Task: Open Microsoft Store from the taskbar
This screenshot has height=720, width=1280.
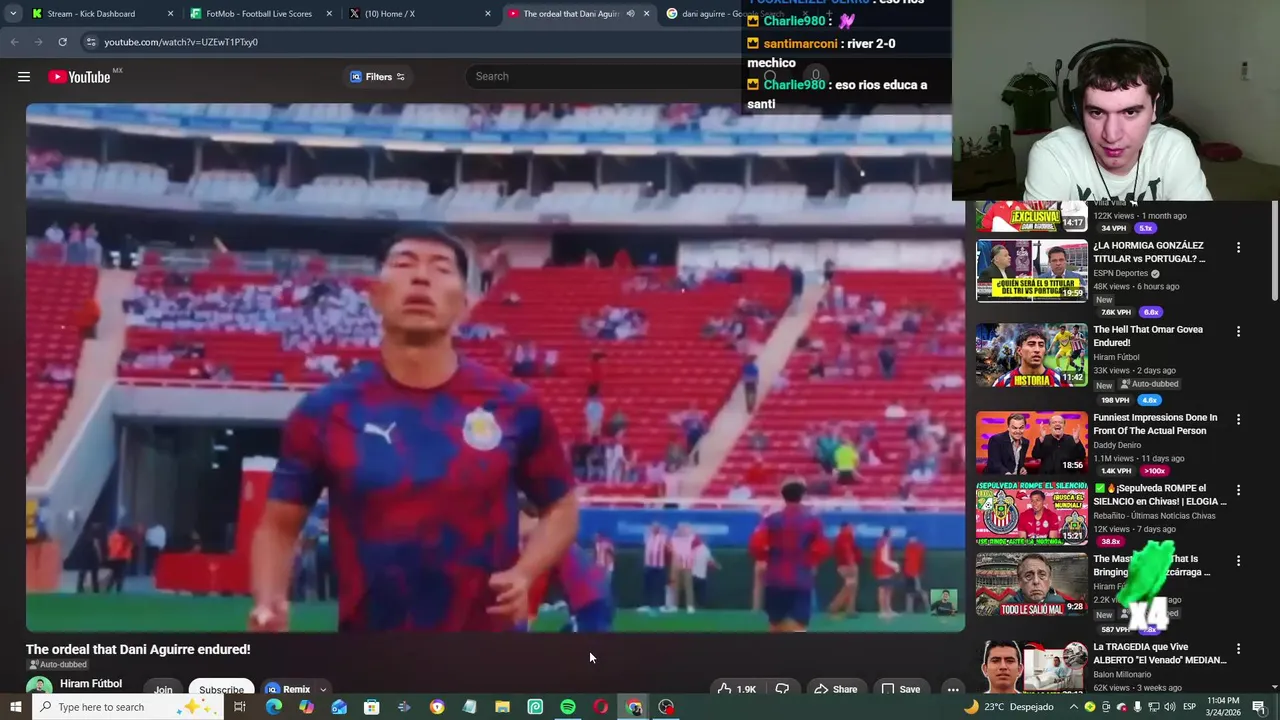Action: click(371, 707)
